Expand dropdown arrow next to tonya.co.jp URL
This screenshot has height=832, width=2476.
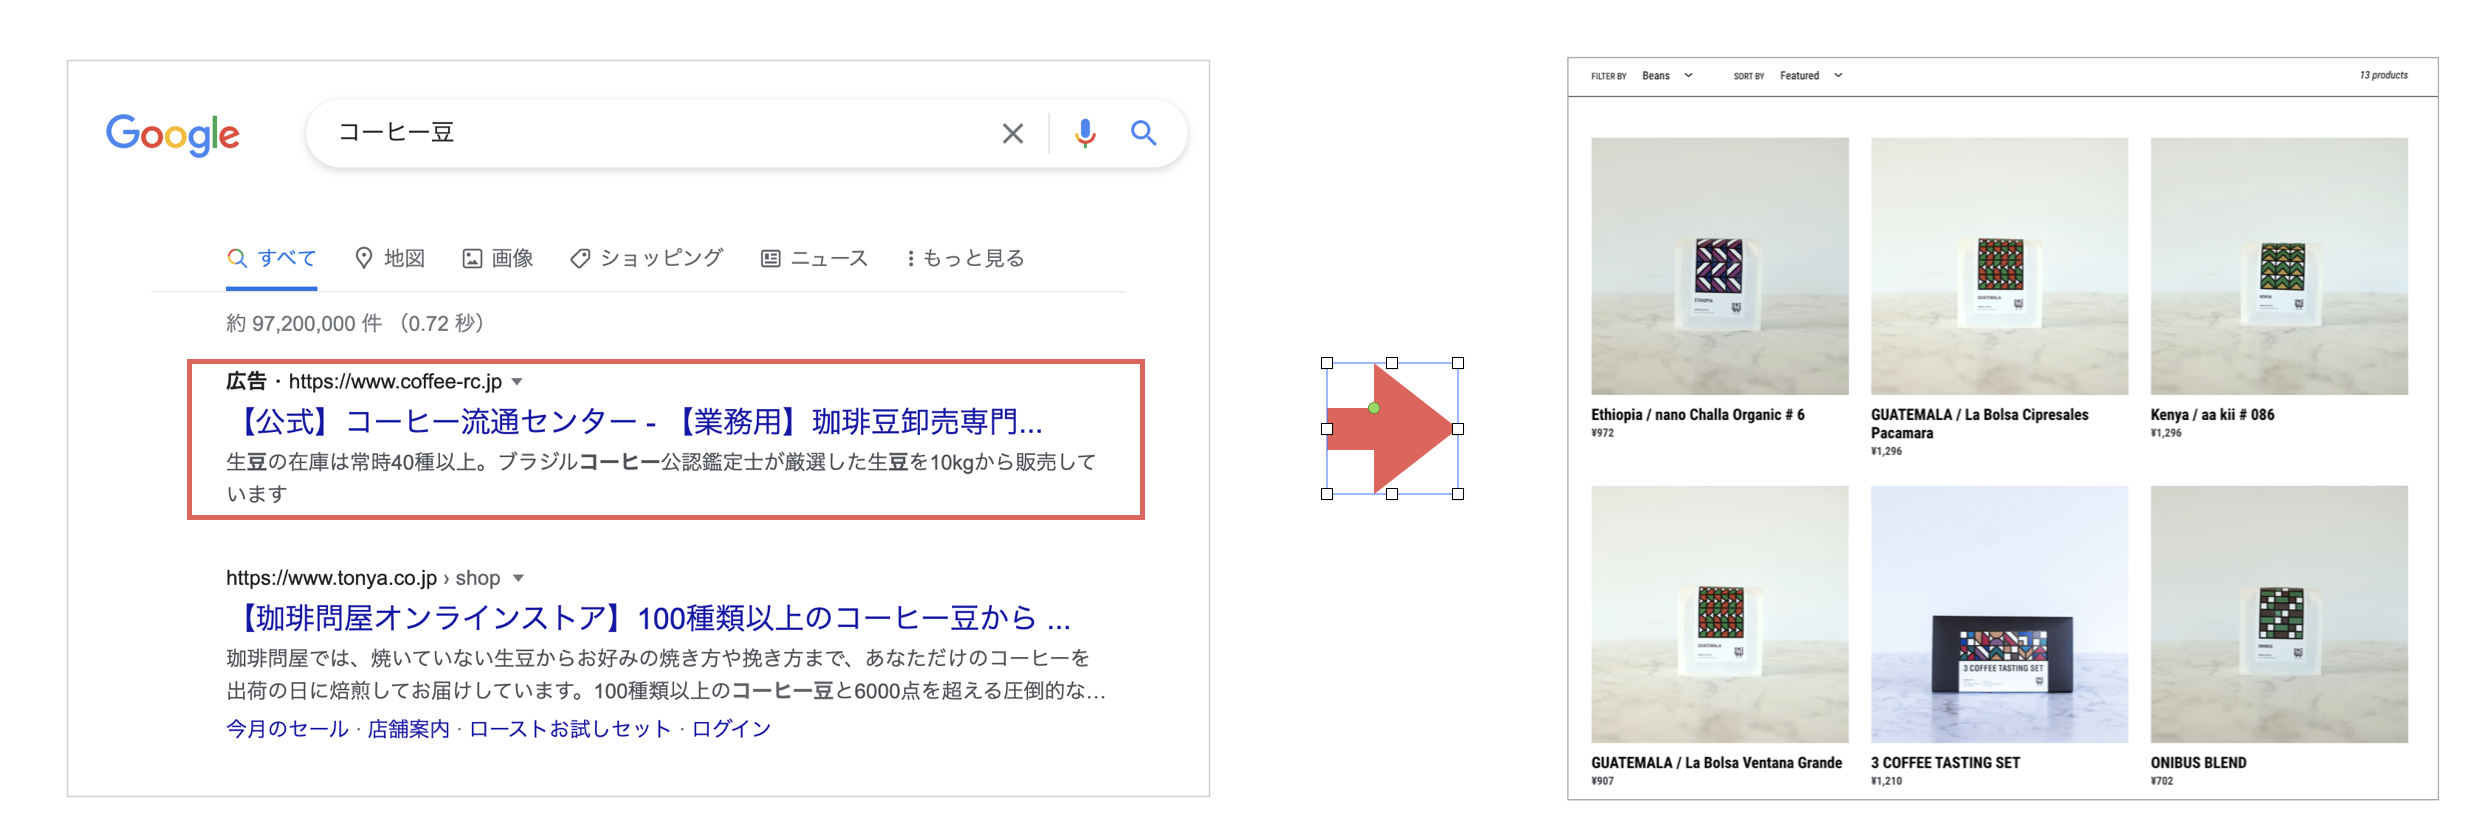point(518,578)
